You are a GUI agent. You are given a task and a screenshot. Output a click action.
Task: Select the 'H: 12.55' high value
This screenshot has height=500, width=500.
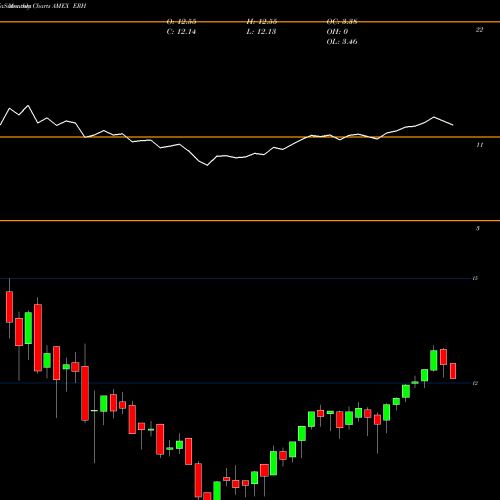(262, 22)
